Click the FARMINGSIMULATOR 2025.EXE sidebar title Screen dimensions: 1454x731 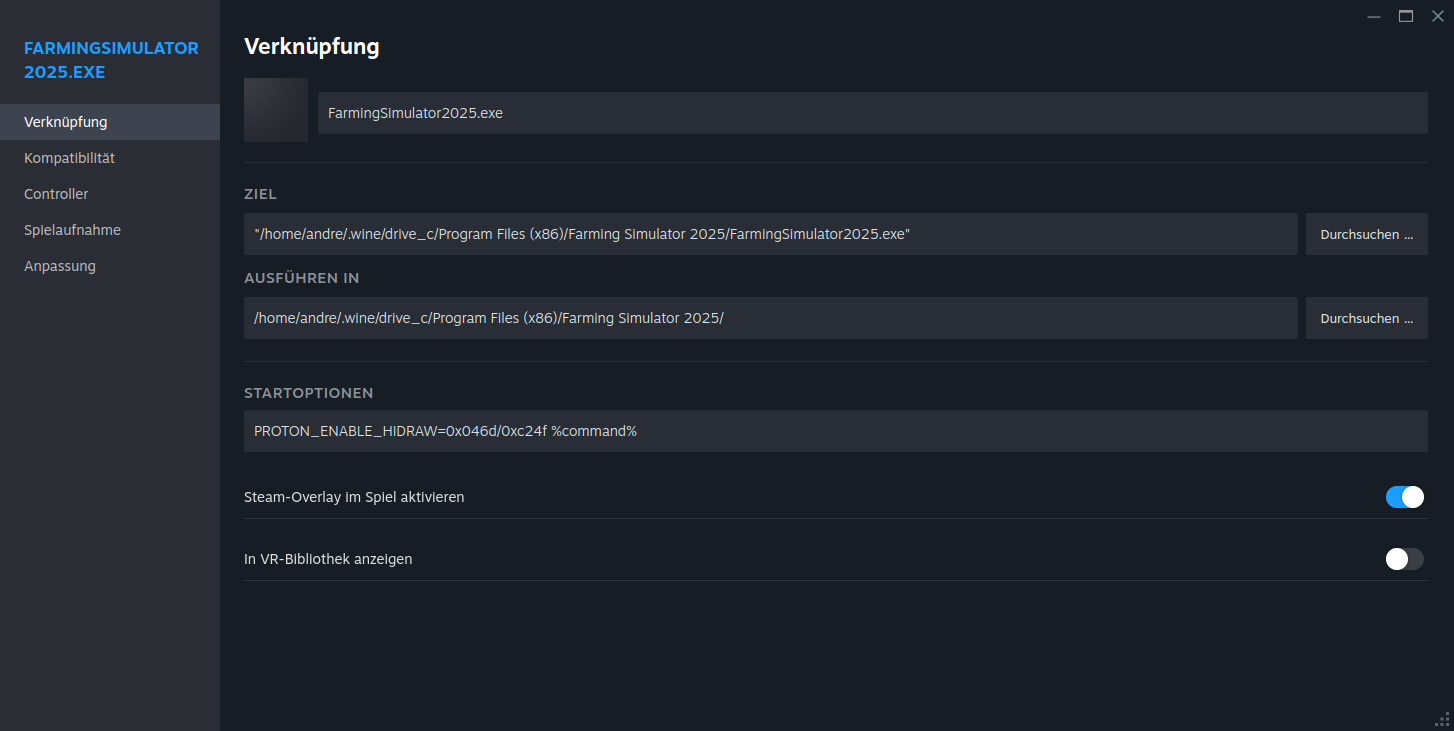pos(111,60)
